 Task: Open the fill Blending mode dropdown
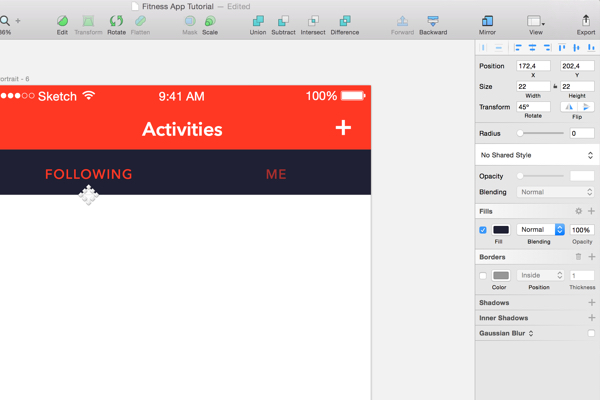pyautogui.click(x=540, y=230)
